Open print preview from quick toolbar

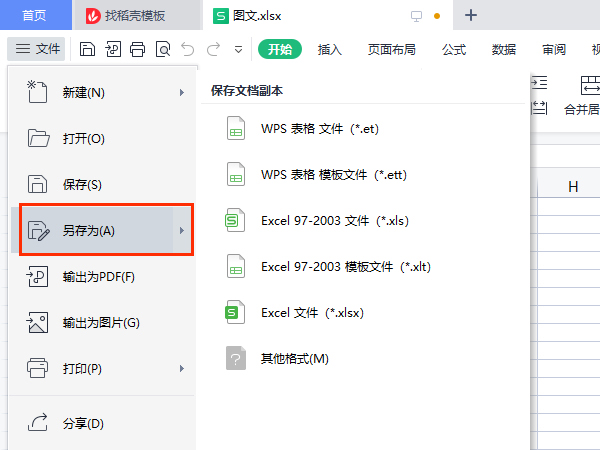click(x=163, y=49)
